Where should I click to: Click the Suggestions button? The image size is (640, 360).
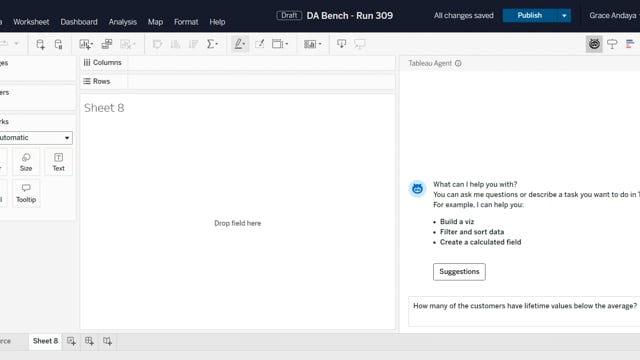(459, 271)
